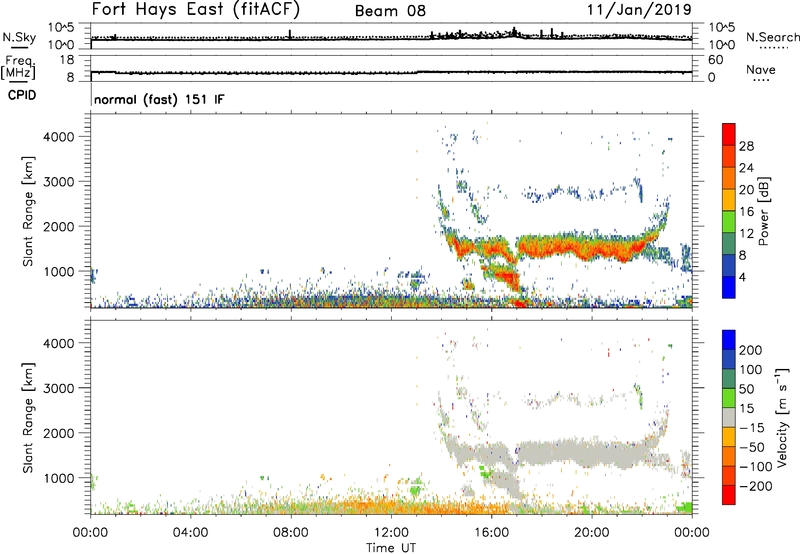Click the '04:00' time axis label
The height and width of the screenshot is (554, 800).
(190, 533)
